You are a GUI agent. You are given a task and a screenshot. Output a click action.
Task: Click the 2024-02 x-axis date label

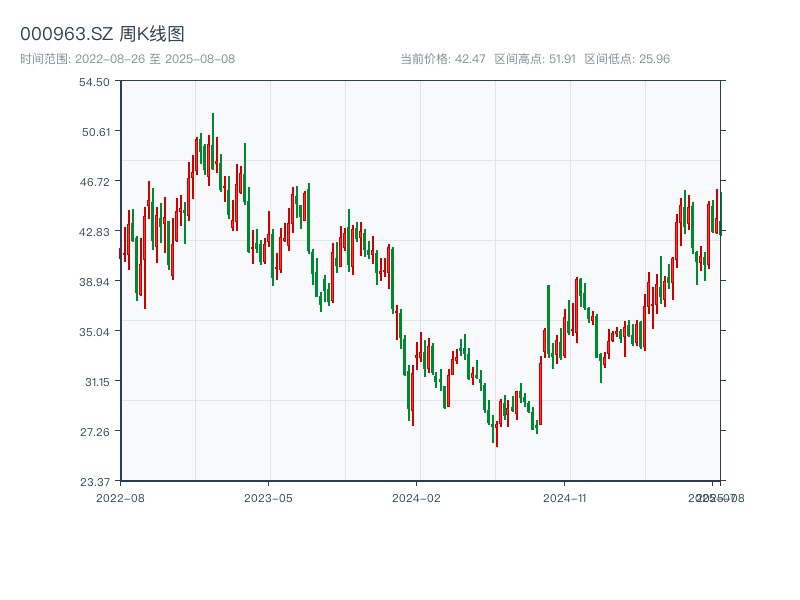(x=416, y=497)
